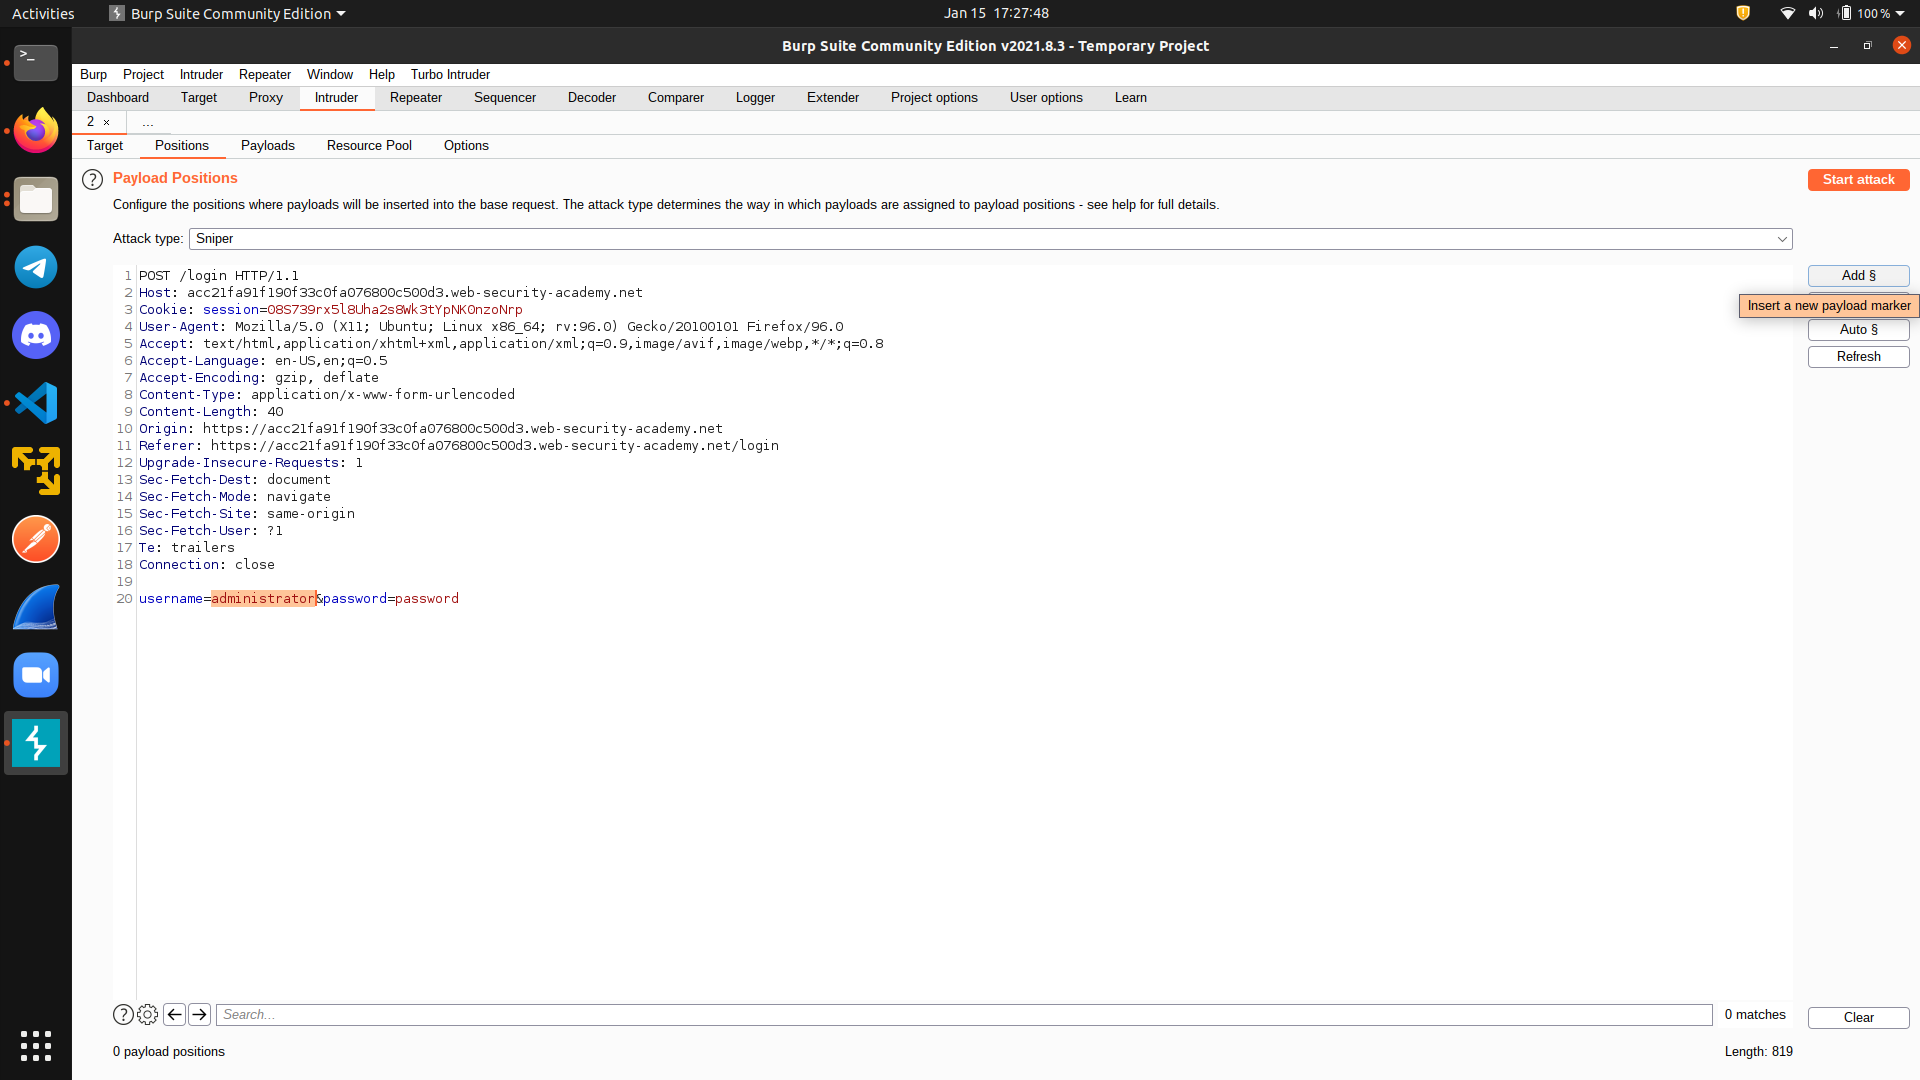Screen dimensions: 1920x1080
Task: Open the Intruder Target sub-tab
Action: click(x=105, y=146)
